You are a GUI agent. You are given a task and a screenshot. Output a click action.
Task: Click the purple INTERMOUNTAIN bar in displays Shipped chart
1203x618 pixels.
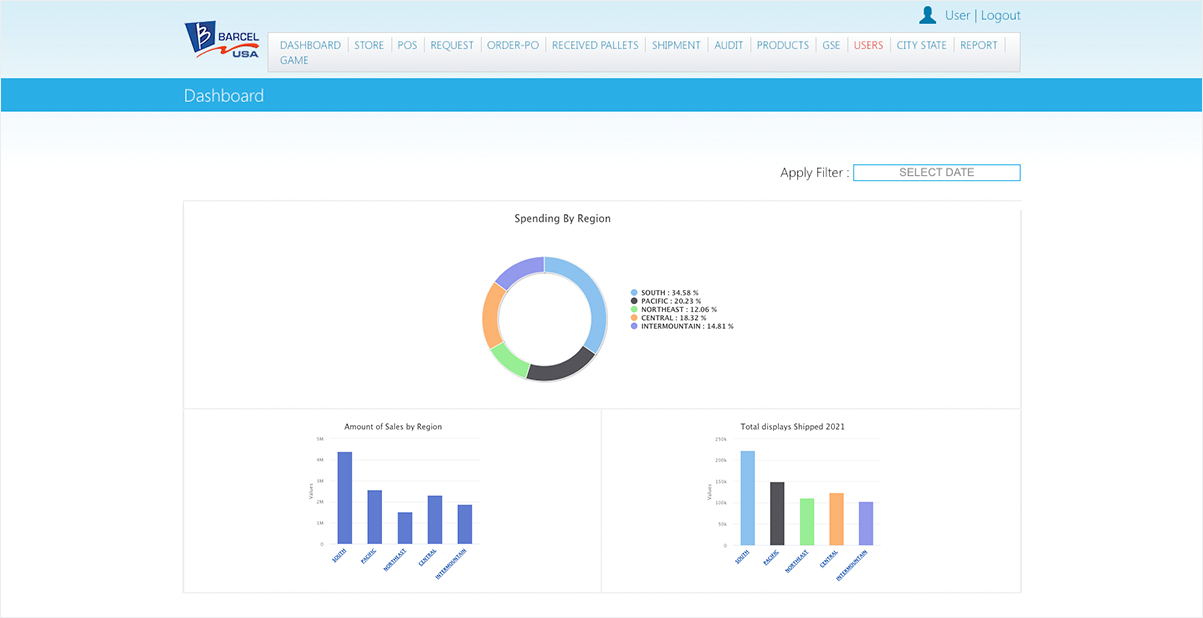pos(866,524)
